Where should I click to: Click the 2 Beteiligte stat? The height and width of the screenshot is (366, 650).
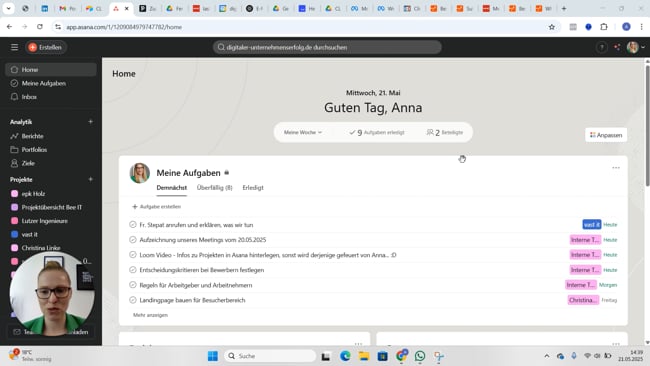[x=445, y=133]
